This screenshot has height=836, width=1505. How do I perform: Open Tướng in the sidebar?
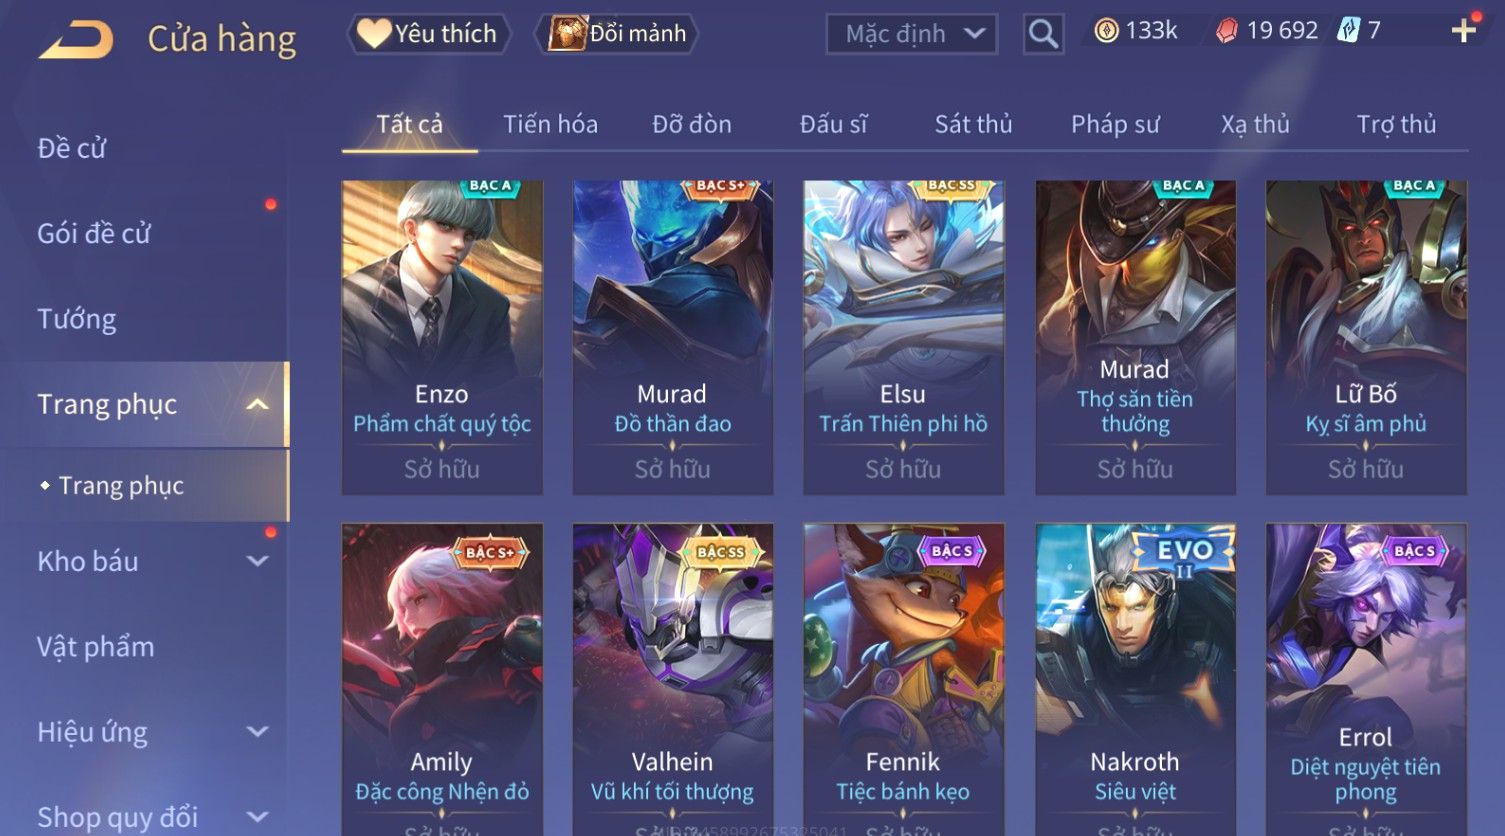coord(77,319)
